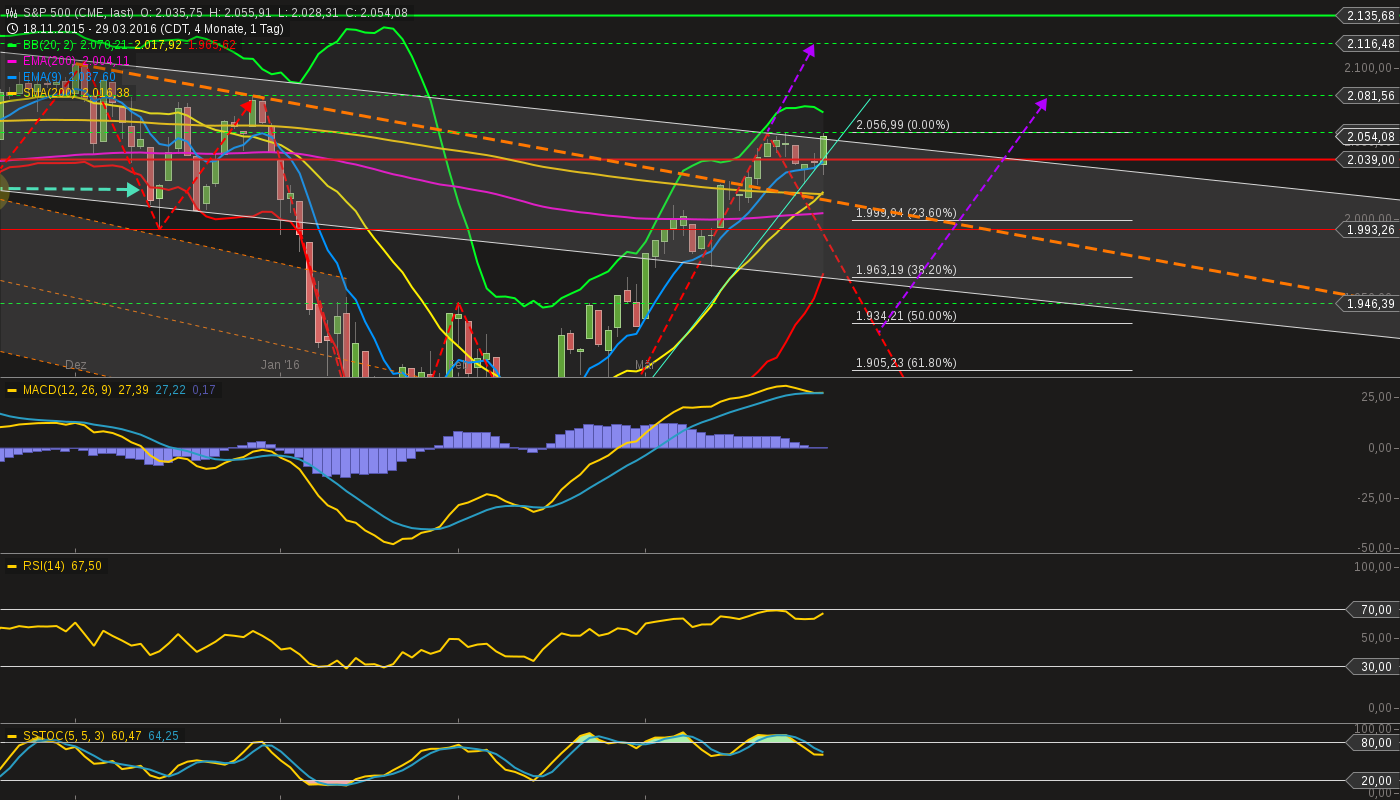Click the BB middle band value 2.017,92
1400x800 pixels.
point(158,45)
